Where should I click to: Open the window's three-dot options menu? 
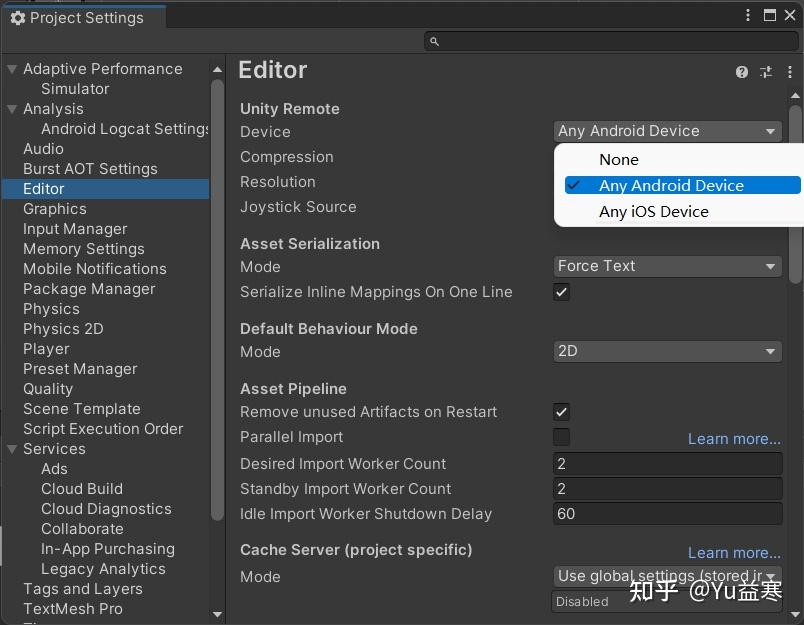point(746,15)
